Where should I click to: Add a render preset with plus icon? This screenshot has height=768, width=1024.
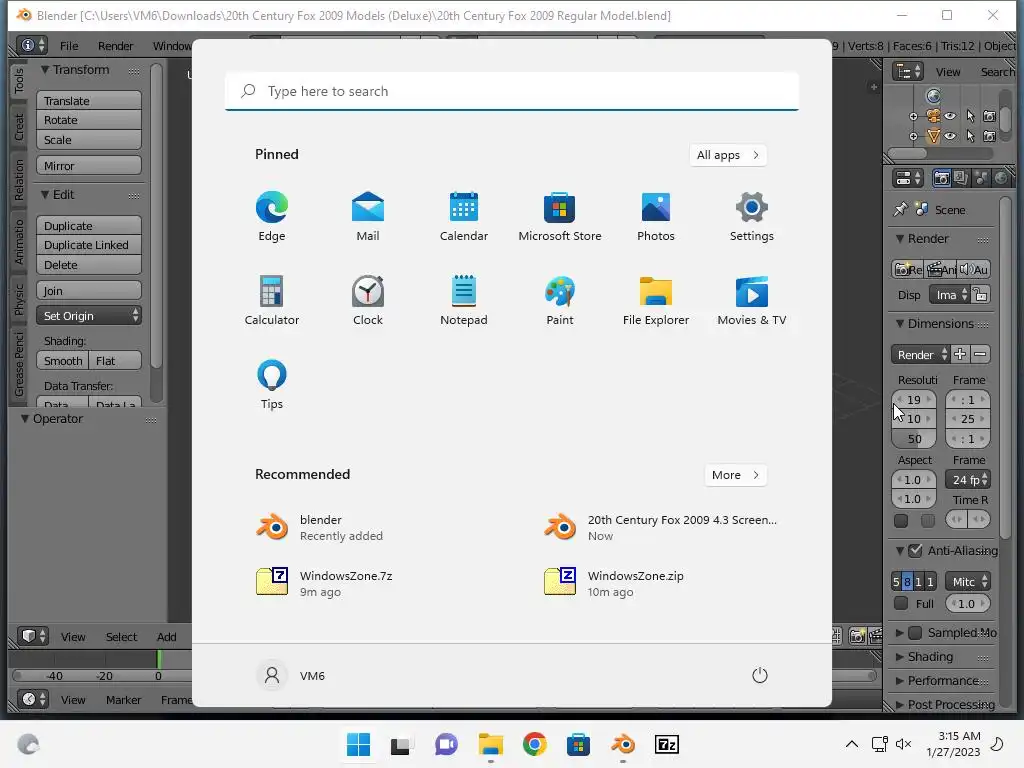(x=959, y=354)
